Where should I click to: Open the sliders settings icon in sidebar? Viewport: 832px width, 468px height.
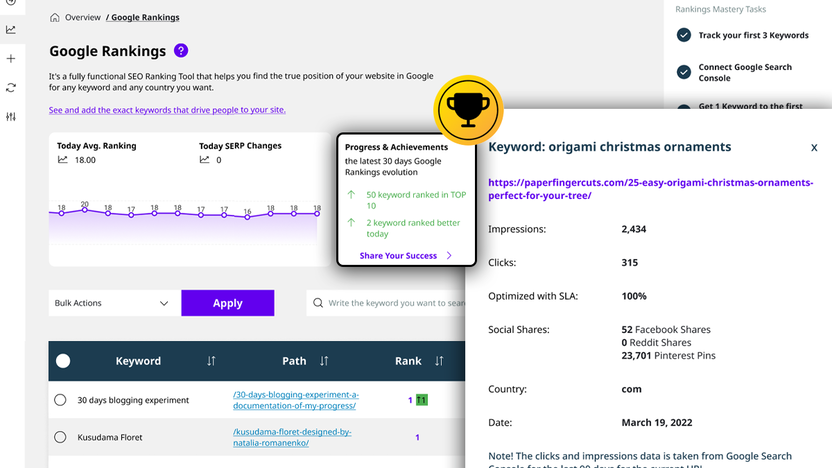(x=11, y=117)
